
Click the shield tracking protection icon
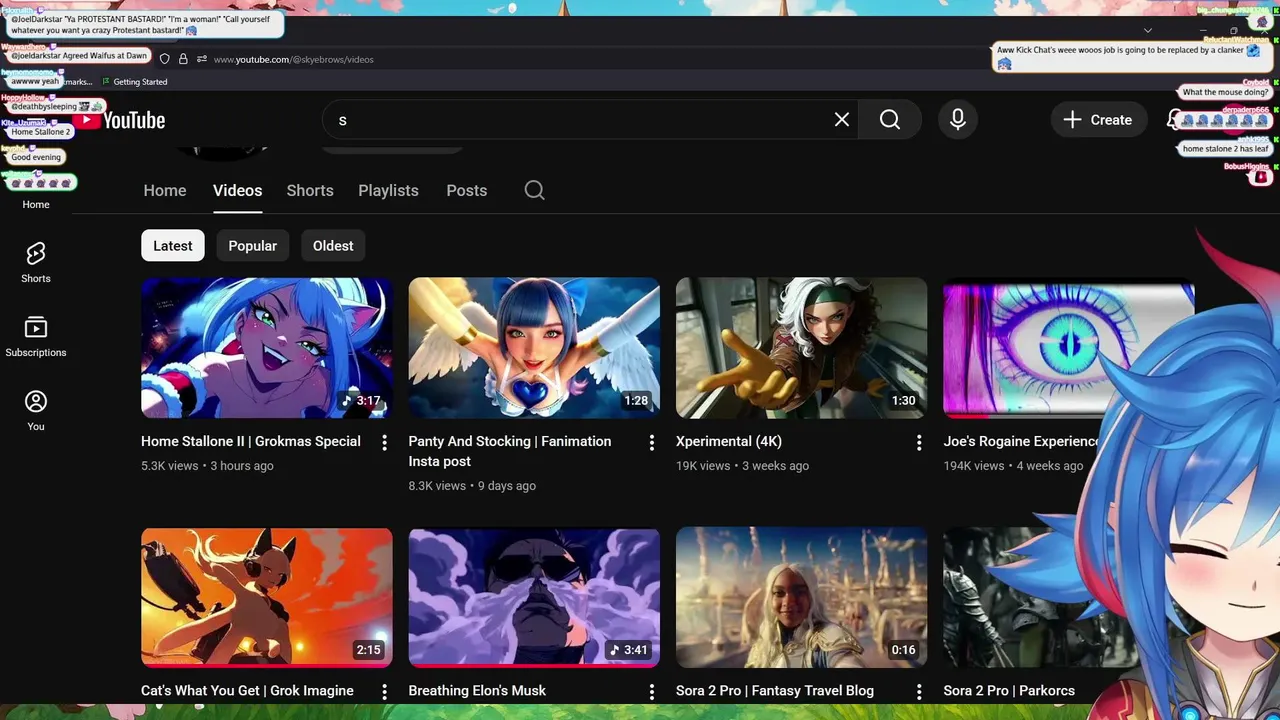pyautogui.click(x=165, y=59)
